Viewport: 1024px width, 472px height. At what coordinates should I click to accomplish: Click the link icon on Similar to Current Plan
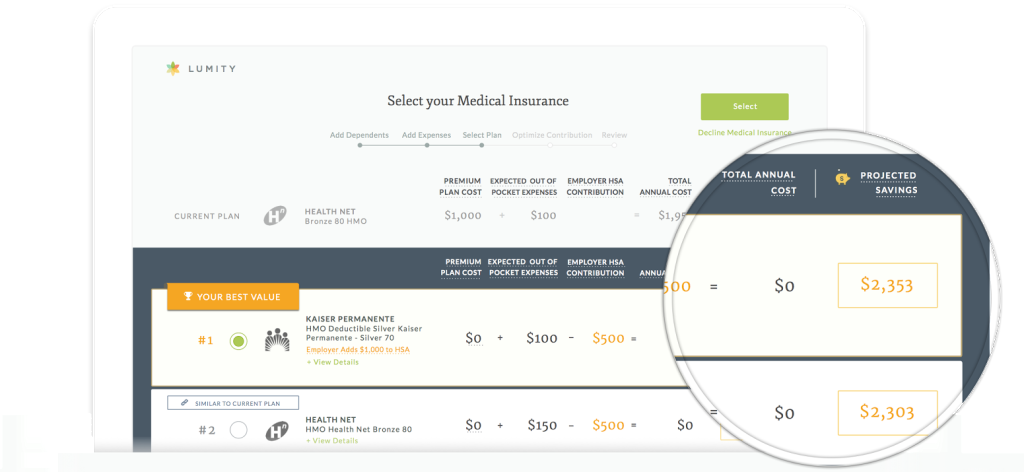[x=184, y=403]
